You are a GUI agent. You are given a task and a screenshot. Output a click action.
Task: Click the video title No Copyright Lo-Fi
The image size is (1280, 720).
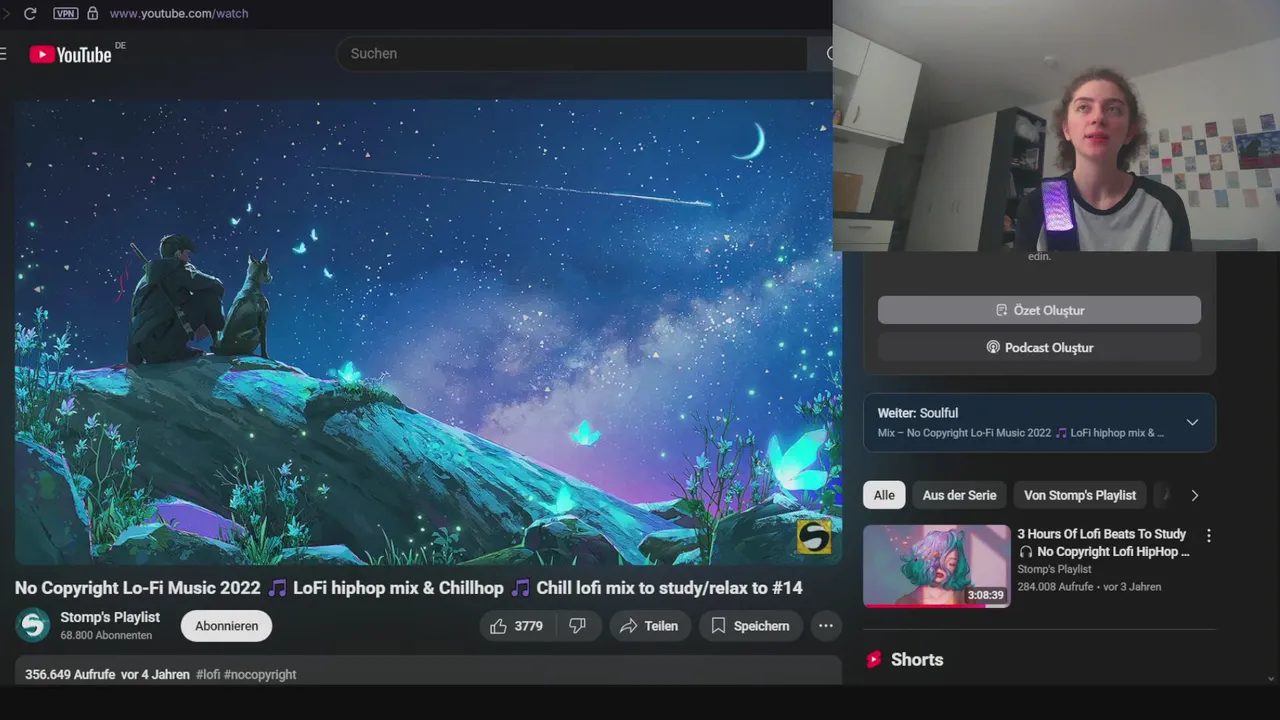[408, 588]
